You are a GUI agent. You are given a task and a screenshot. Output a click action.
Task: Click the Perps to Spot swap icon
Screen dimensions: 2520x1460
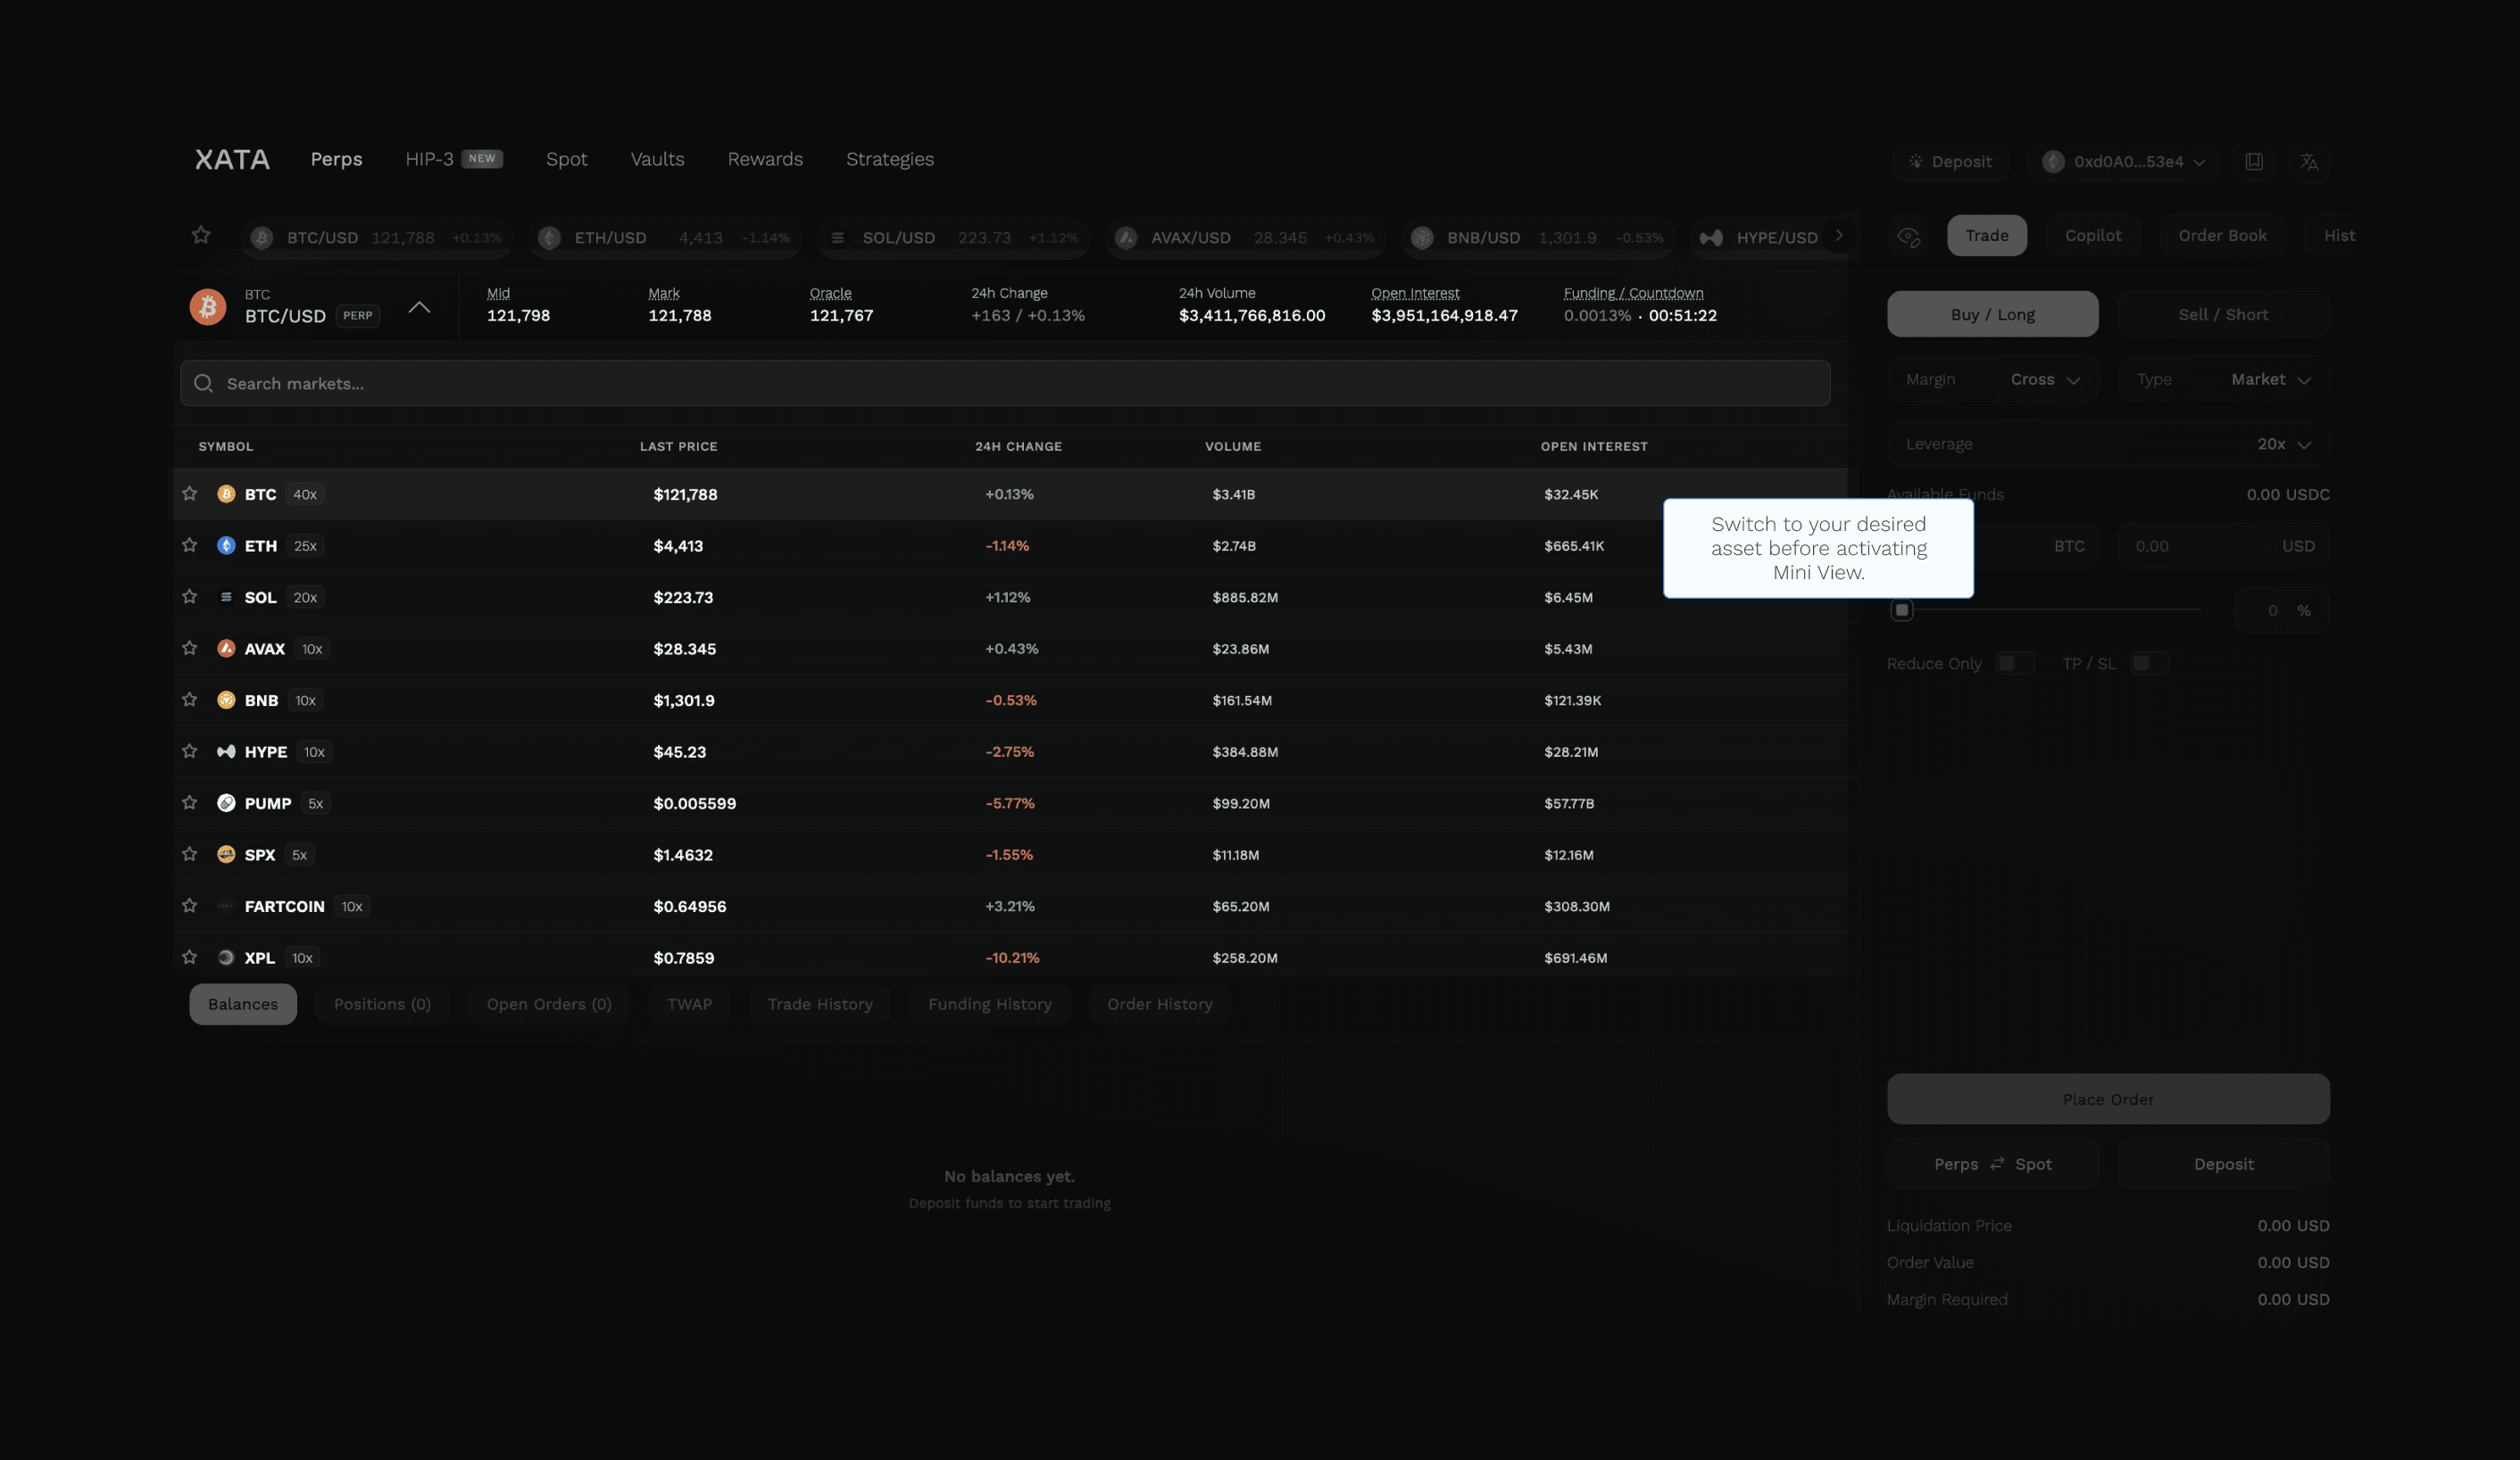coord(1996,1164)
